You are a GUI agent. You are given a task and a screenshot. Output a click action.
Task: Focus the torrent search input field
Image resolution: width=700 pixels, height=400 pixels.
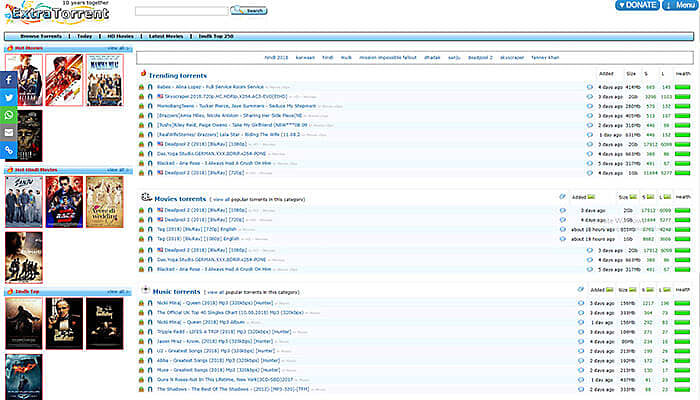coord(182,11)
